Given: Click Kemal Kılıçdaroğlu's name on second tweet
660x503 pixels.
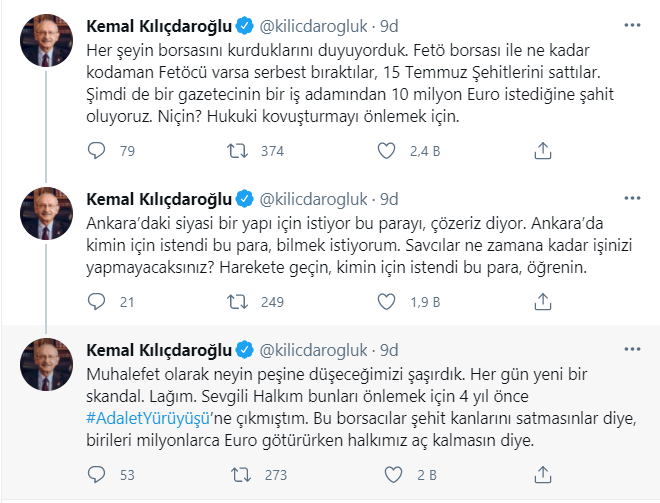Looking at the screenshot, I should point(159,197).
